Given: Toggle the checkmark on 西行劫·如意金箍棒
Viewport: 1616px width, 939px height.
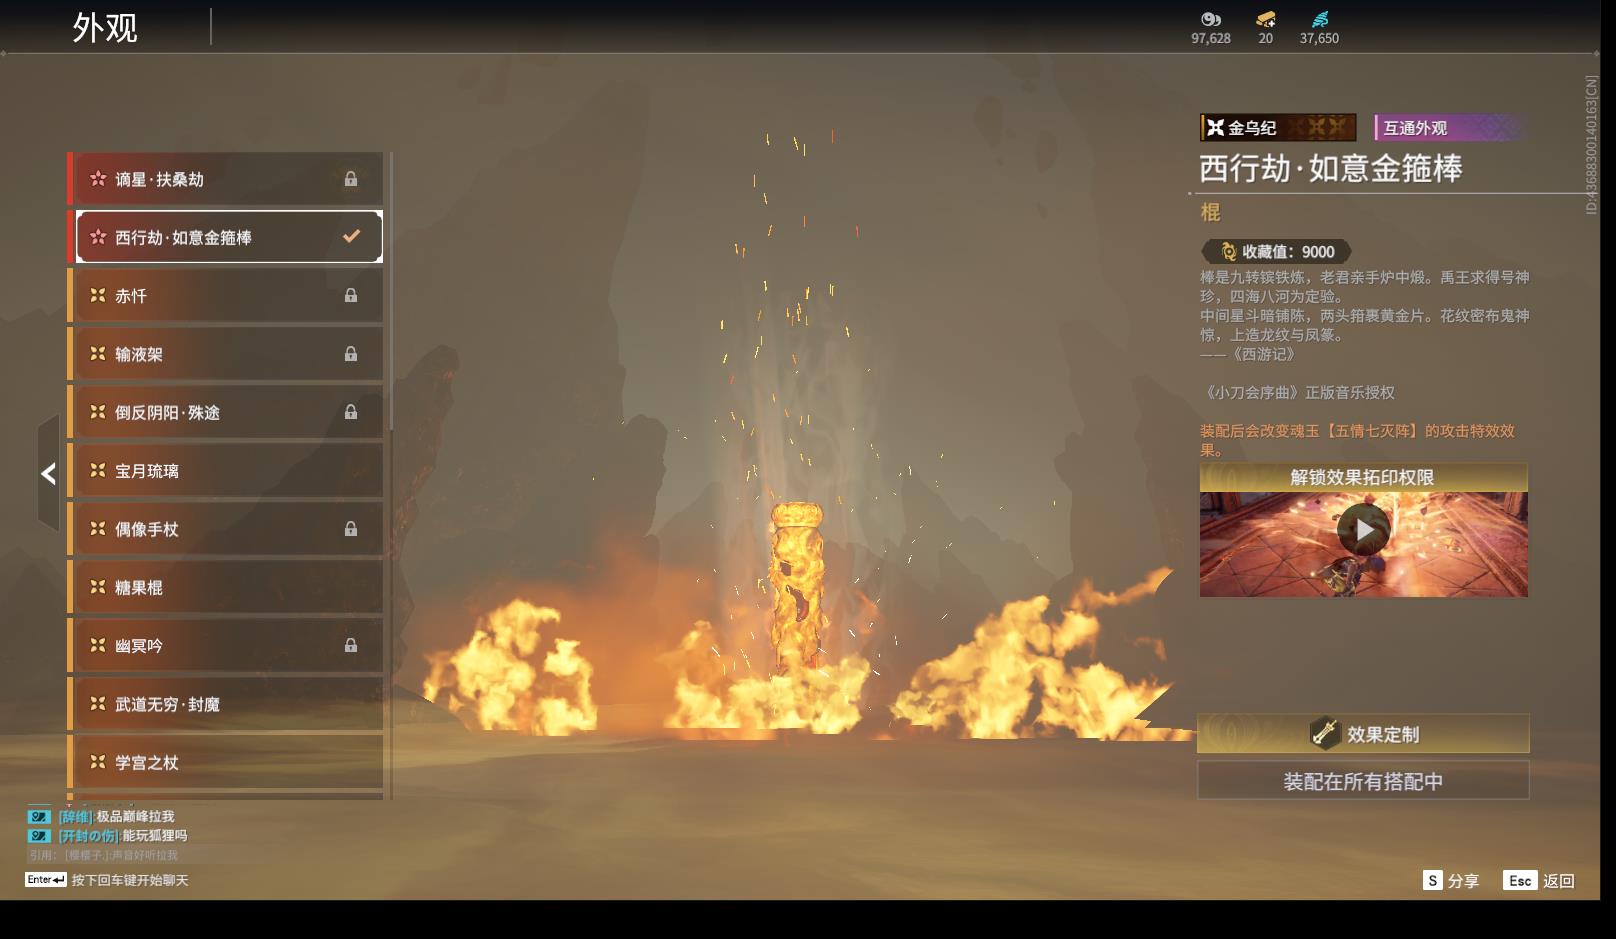Looking at the screenshot, I should (351, 237).
